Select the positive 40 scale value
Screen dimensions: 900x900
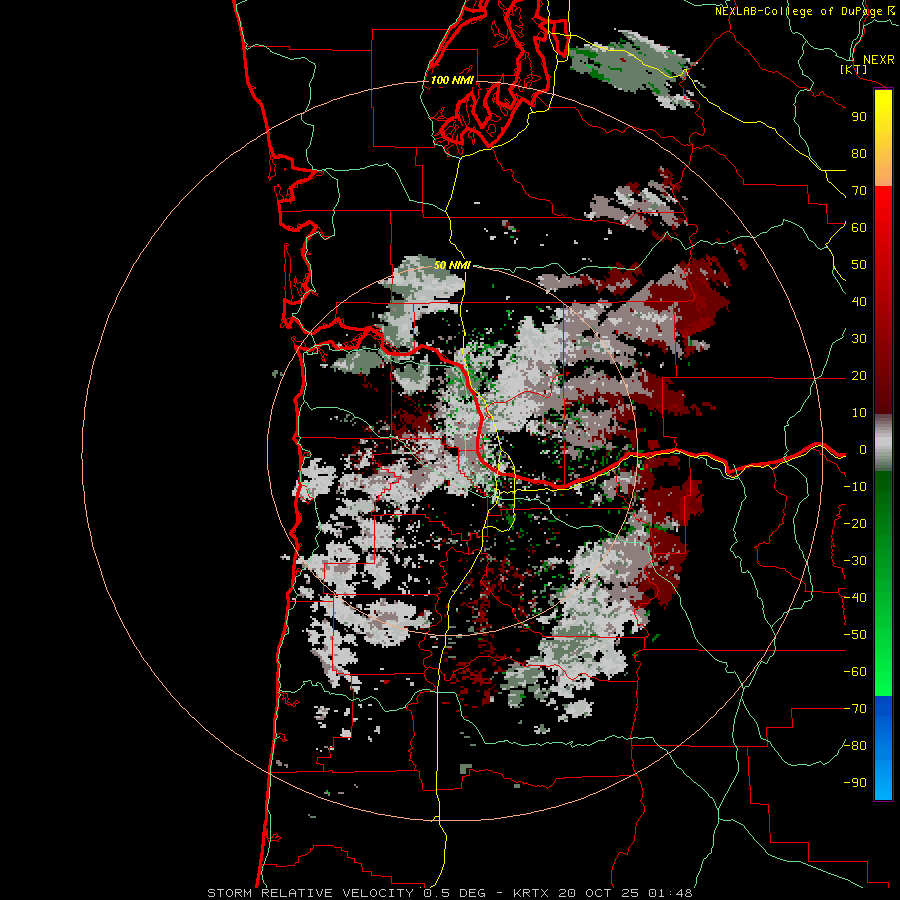(859, 301)
